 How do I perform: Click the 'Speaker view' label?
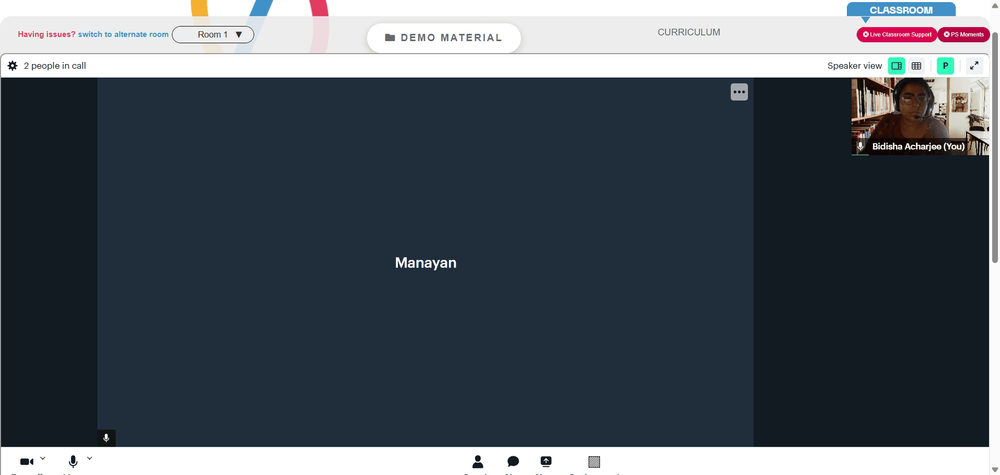coord(855,66)
